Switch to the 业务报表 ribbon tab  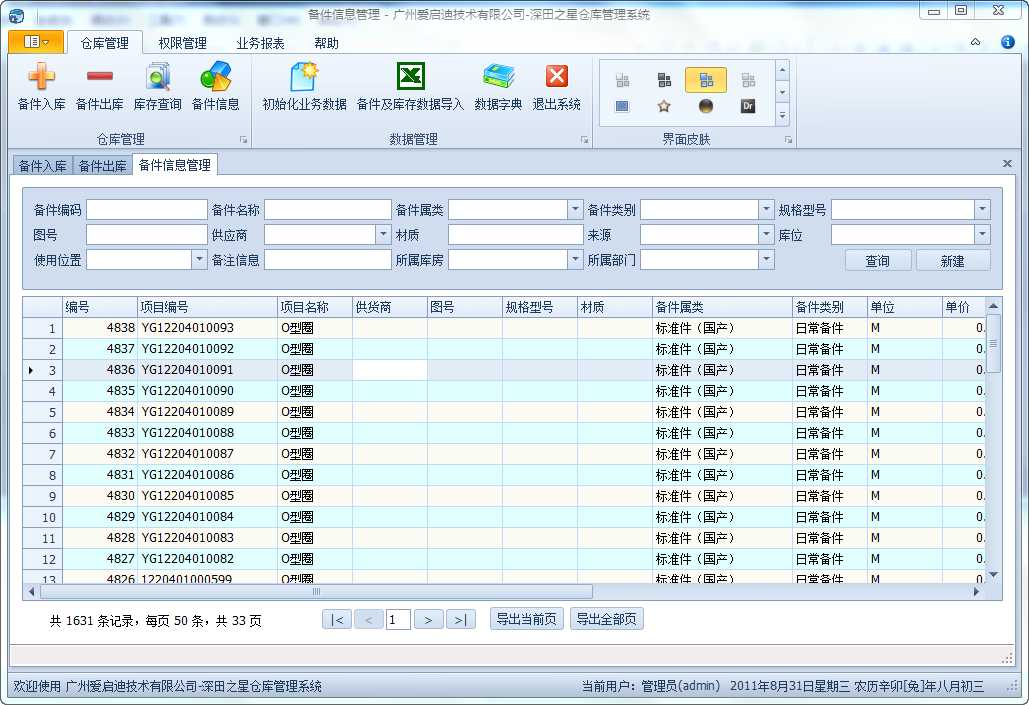click(261, 43)
